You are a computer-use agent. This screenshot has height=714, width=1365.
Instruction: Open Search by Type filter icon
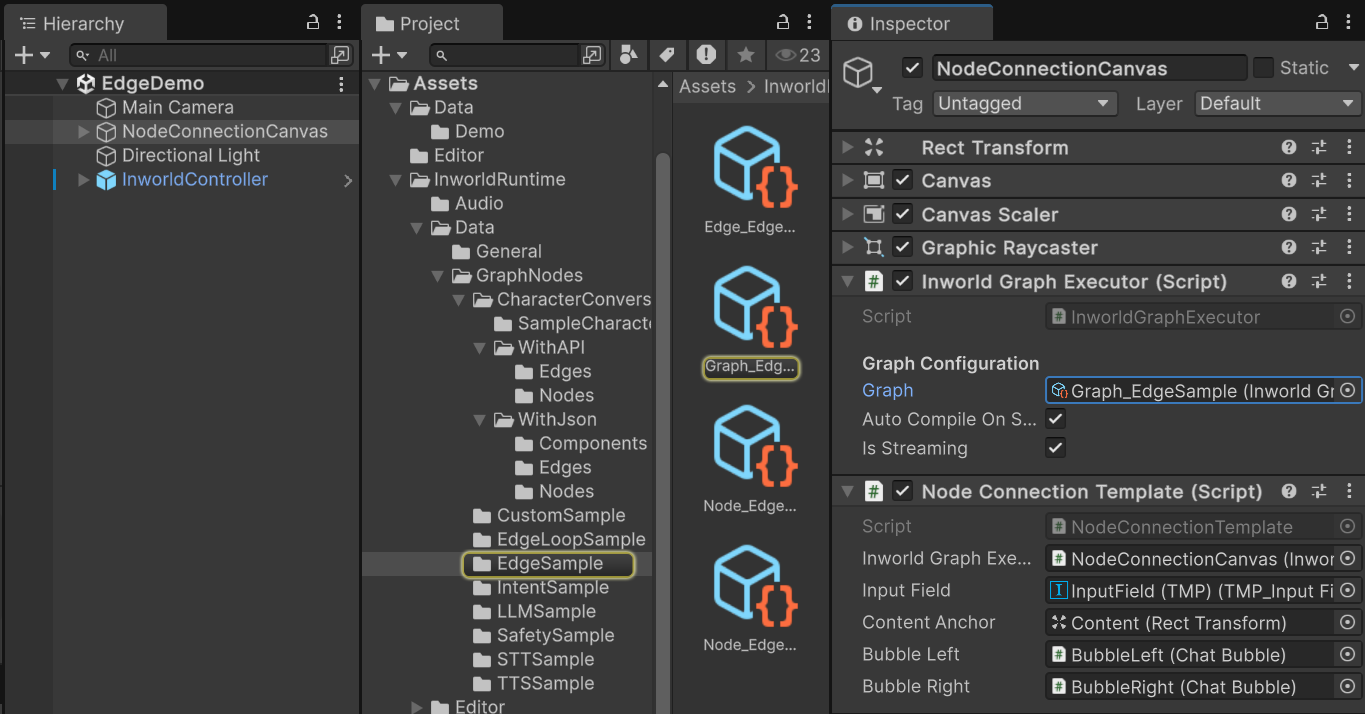point(628,55)
